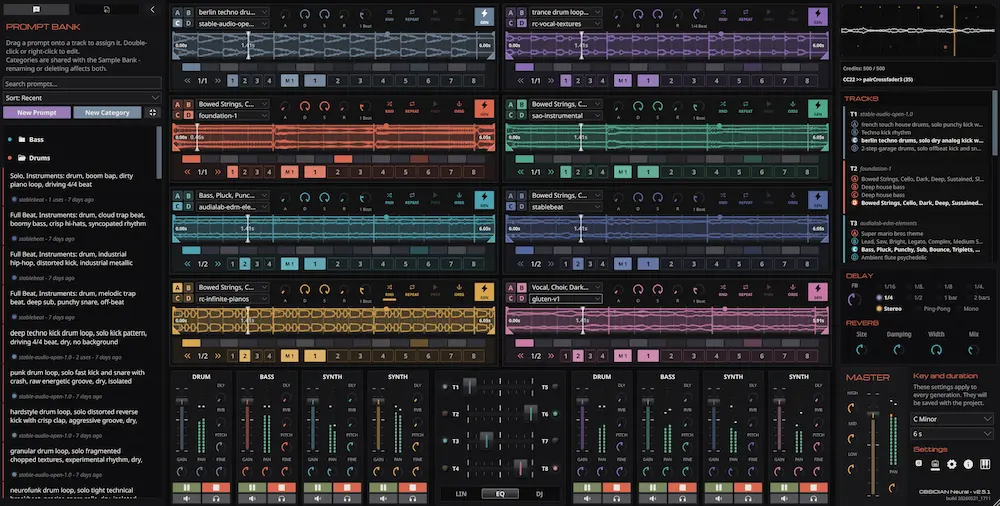Click the RND shuffle icon on the purple trance track

tap(723, 15)
